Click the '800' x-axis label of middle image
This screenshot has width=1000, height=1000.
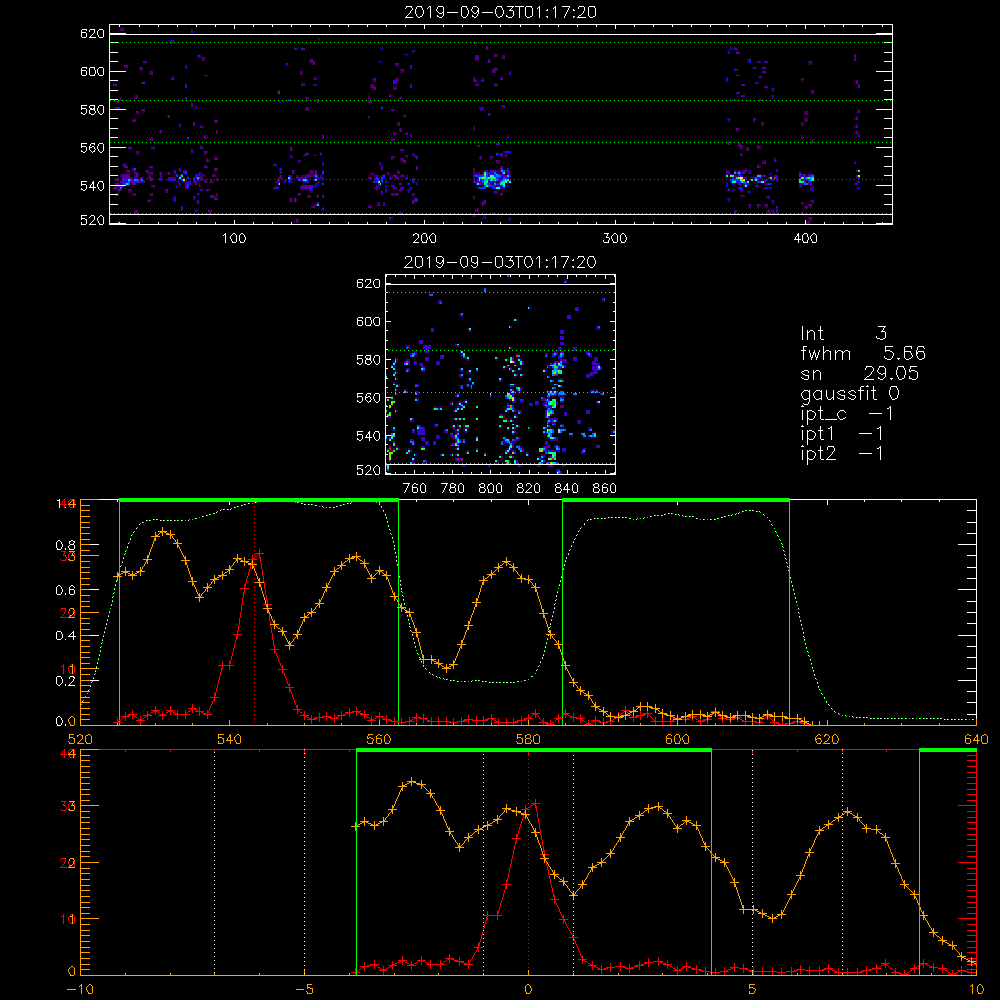490,489
